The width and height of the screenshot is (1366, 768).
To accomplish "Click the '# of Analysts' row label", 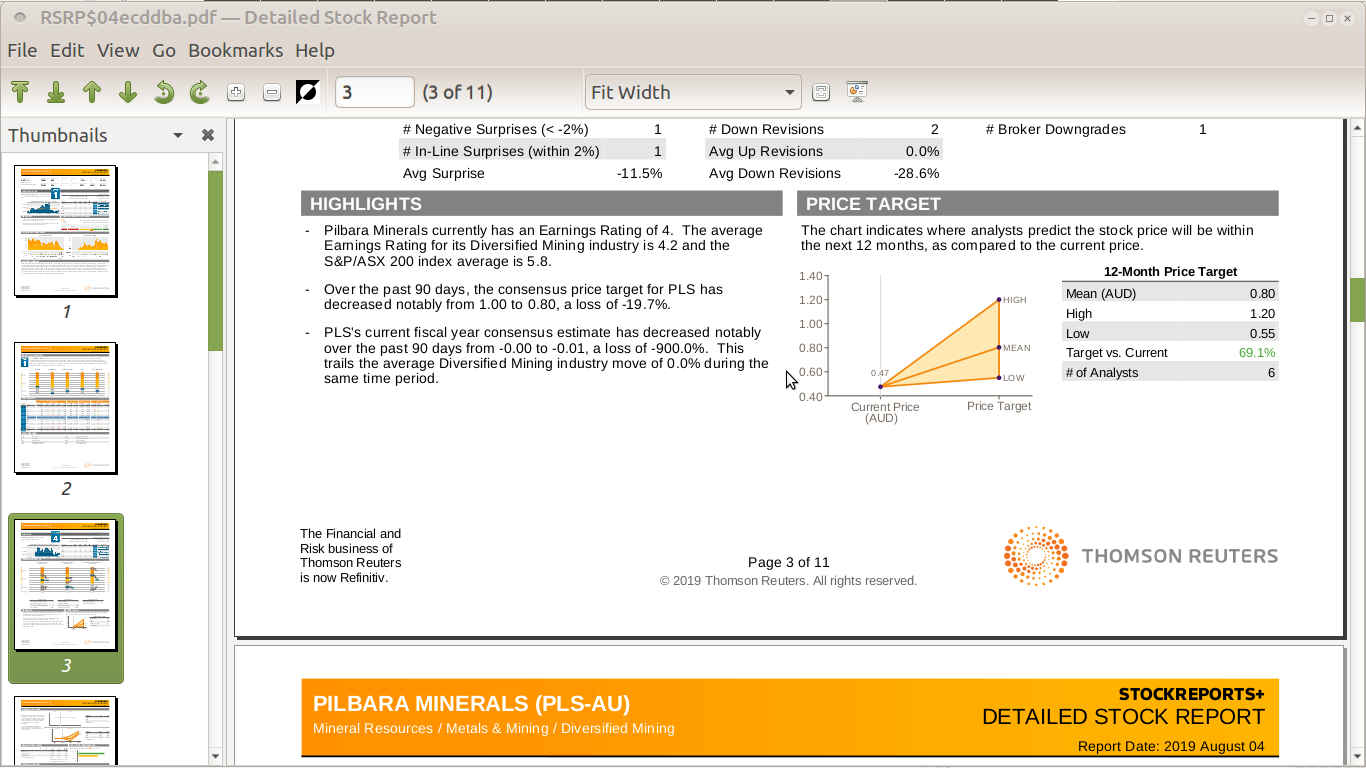I will click(1102, 373).
